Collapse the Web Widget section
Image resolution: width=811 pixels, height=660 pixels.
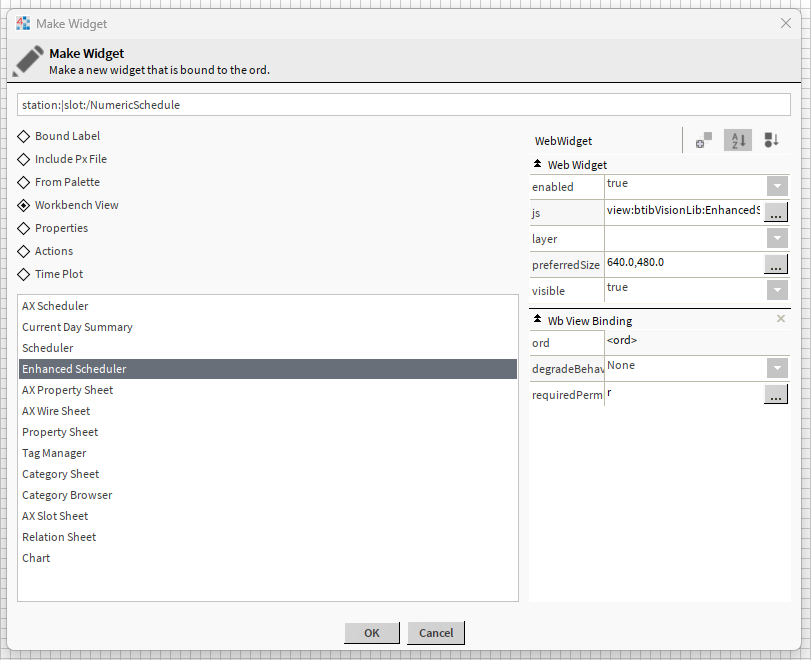(537, 164)
